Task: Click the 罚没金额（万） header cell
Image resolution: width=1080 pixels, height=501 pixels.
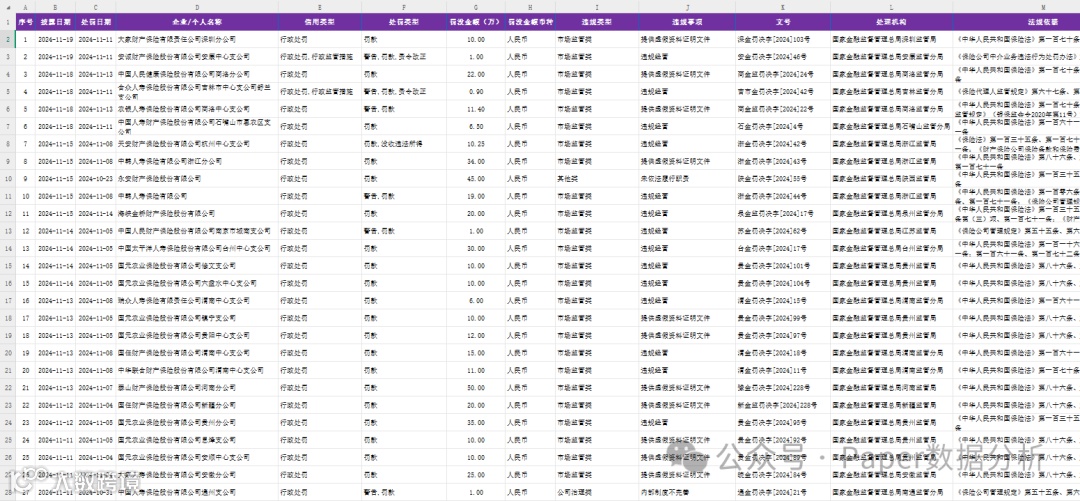Action: point(476,21)
